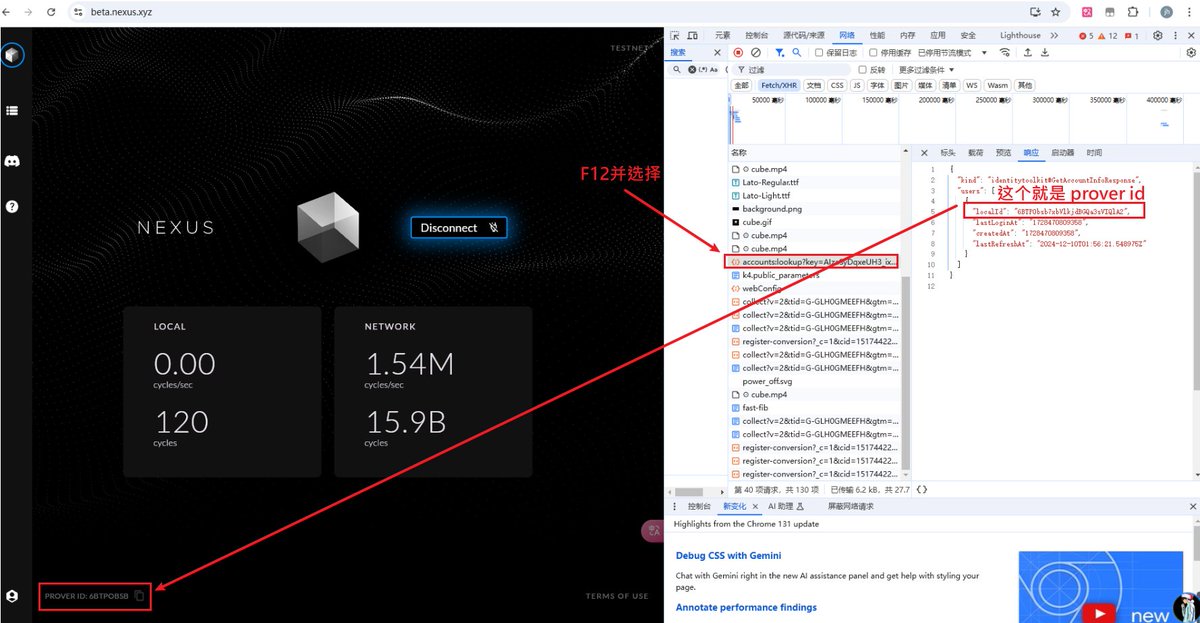The width and height of the screenshot is (1200, 623).
Task: Open the 标头 headers tab
Action: (947, 153)
